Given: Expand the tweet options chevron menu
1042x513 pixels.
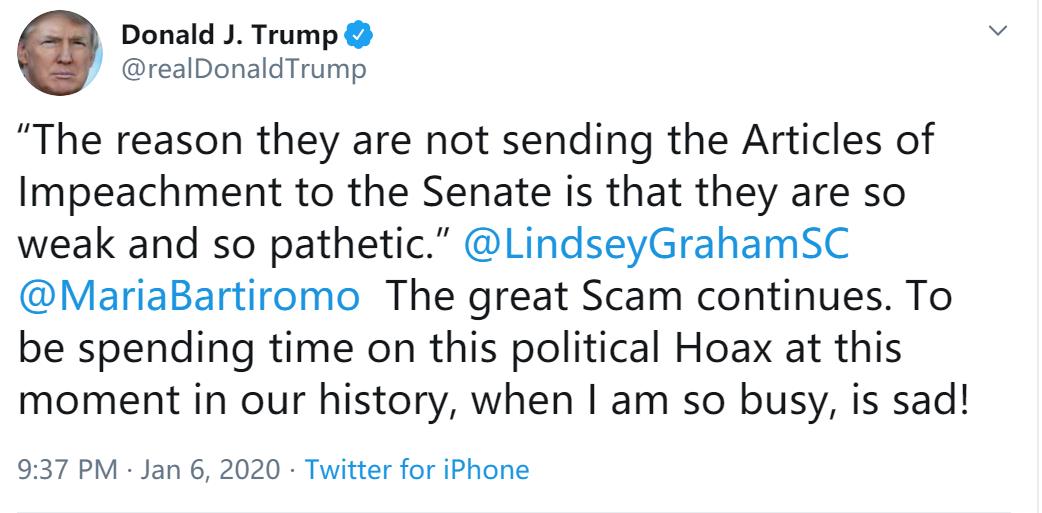Looking at the screenshot, I should click(996, 32).
